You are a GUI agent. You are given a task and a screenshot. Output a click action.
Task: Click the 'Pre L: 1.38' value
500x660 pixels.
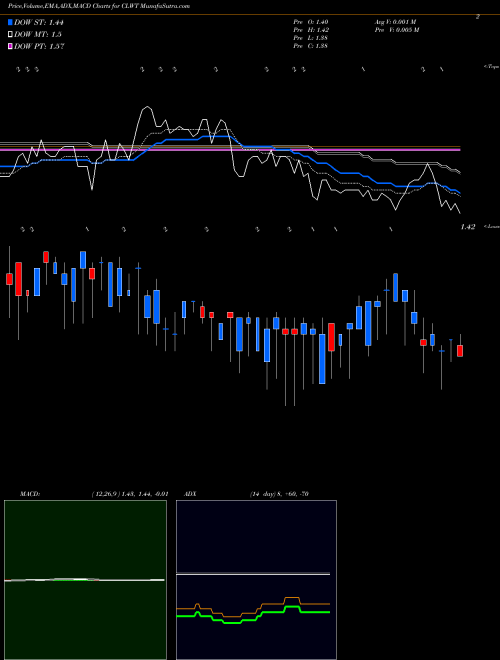coord(311,37)
